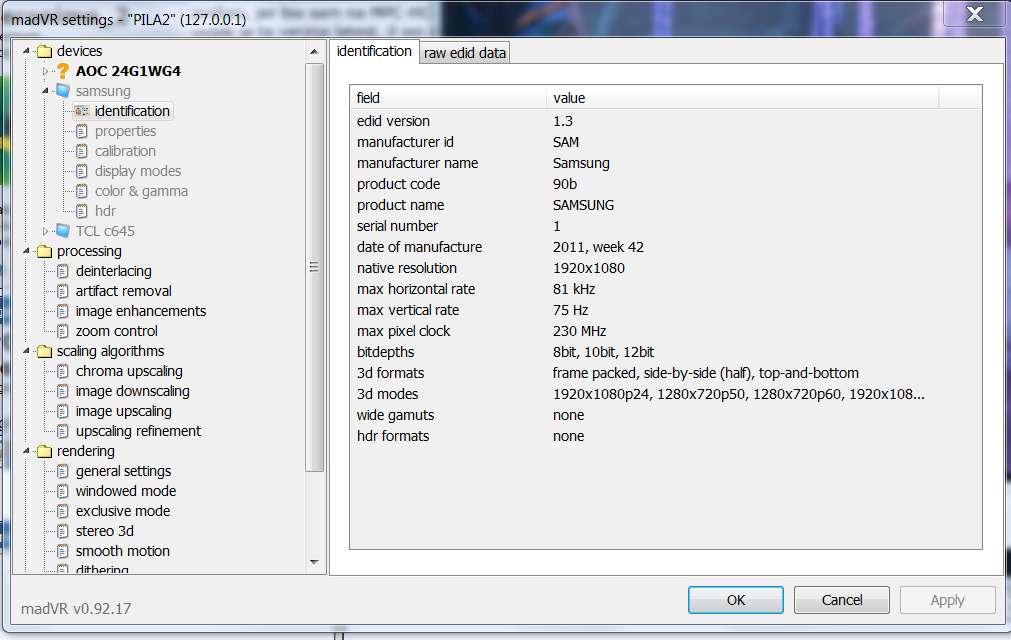Click the tree scrollbar up arrow
This screenshot has width=1011, height=640.
[314, 52]
